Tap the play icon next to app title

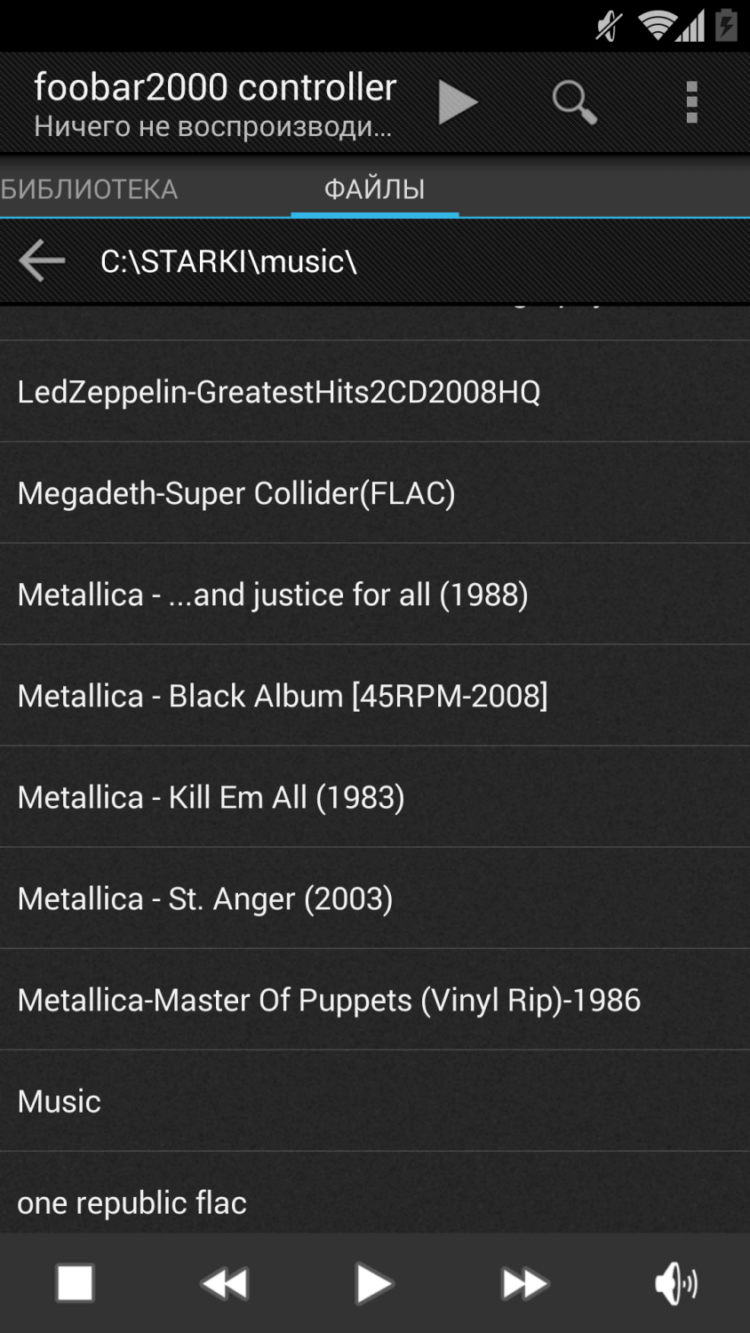[x=458, y=101]
